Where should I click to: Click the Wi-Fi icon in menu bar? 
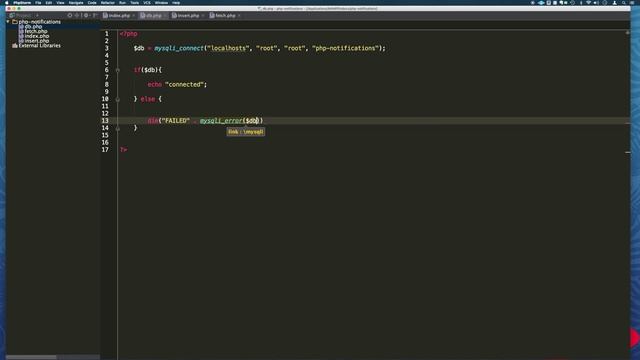coord(588,2)
